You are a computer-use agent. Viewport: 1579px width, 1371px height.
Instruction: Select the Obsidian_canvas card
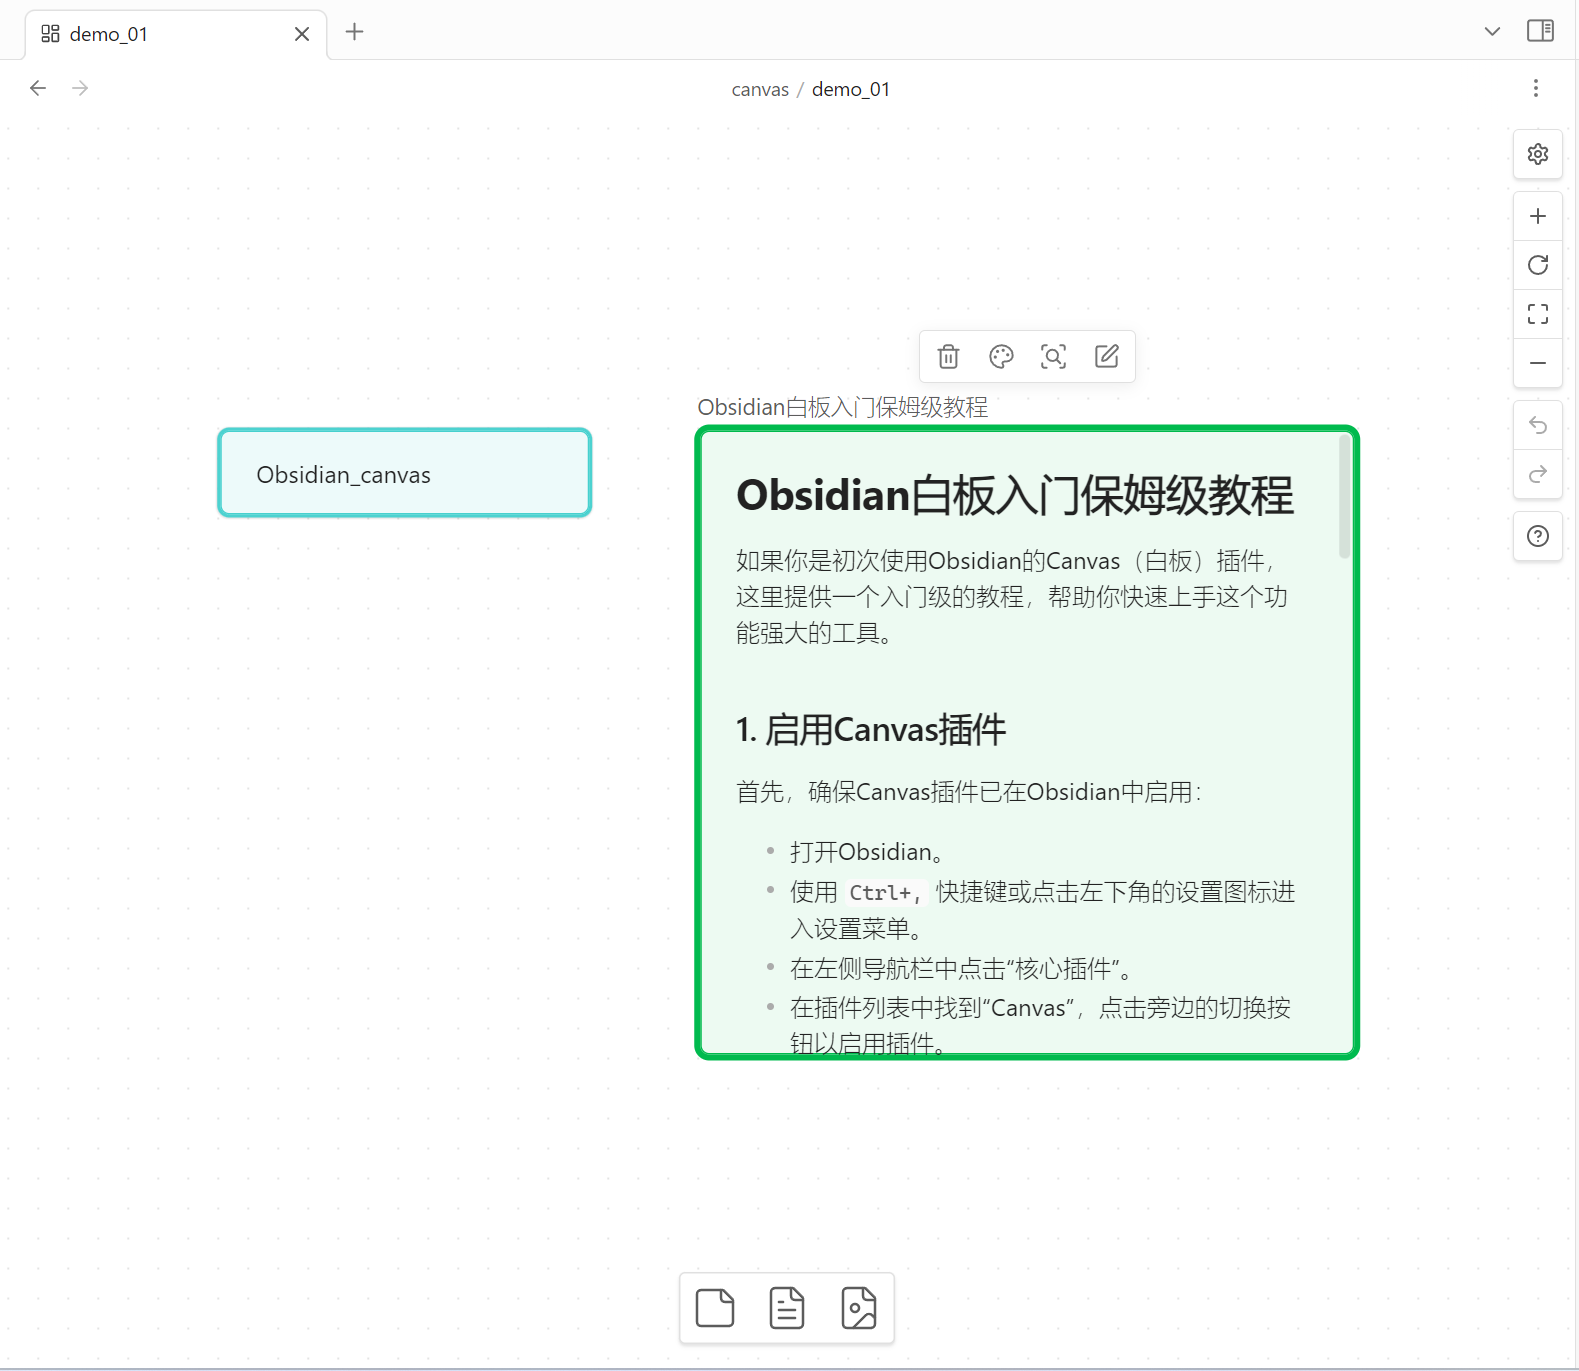[405, 473]
